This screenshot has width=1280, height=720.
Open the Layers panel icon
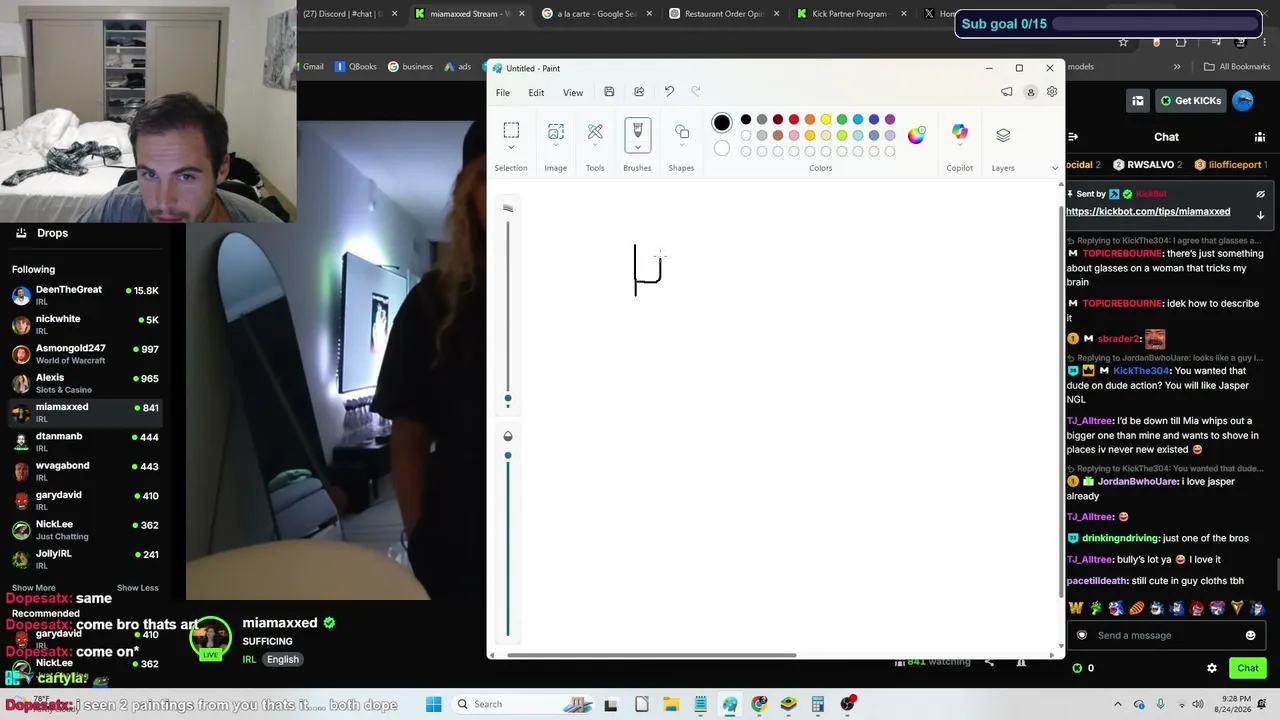1003,135
